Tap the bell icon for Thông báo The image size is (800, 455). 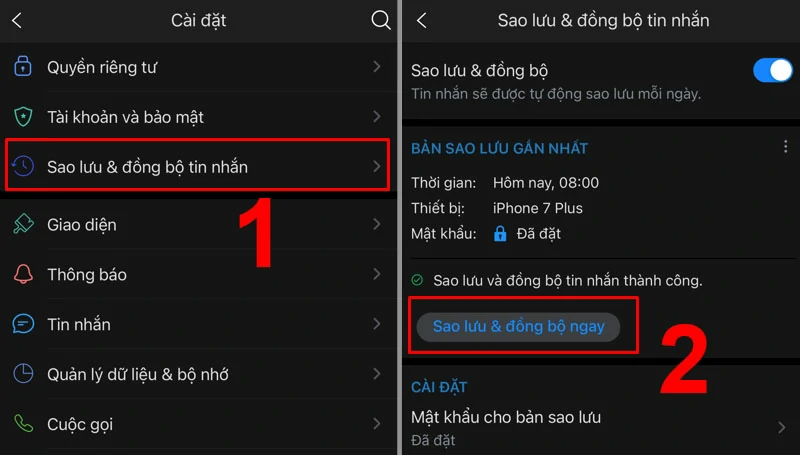pos(23,274)
